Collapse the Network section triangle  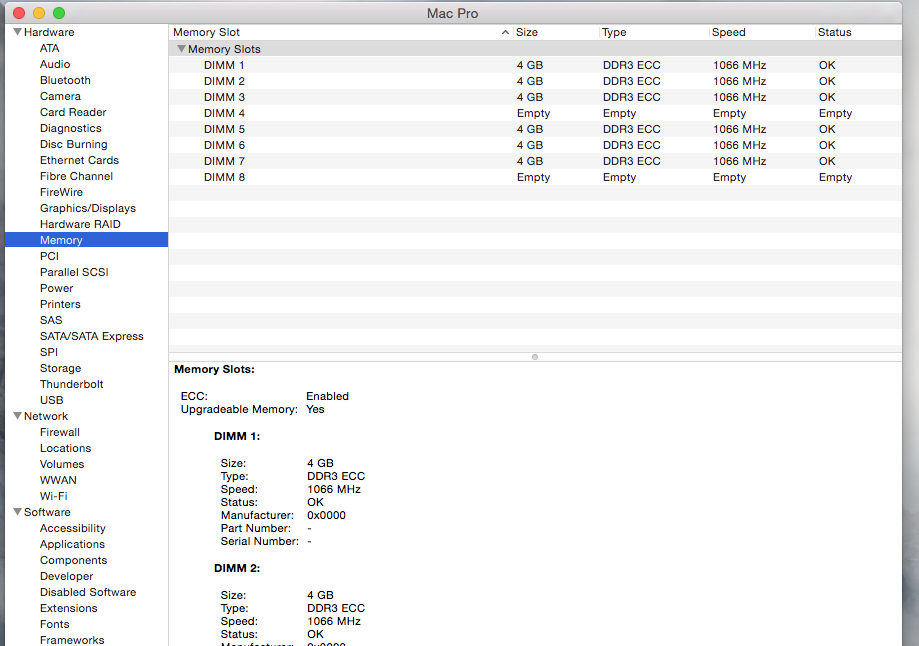point(18,416)
